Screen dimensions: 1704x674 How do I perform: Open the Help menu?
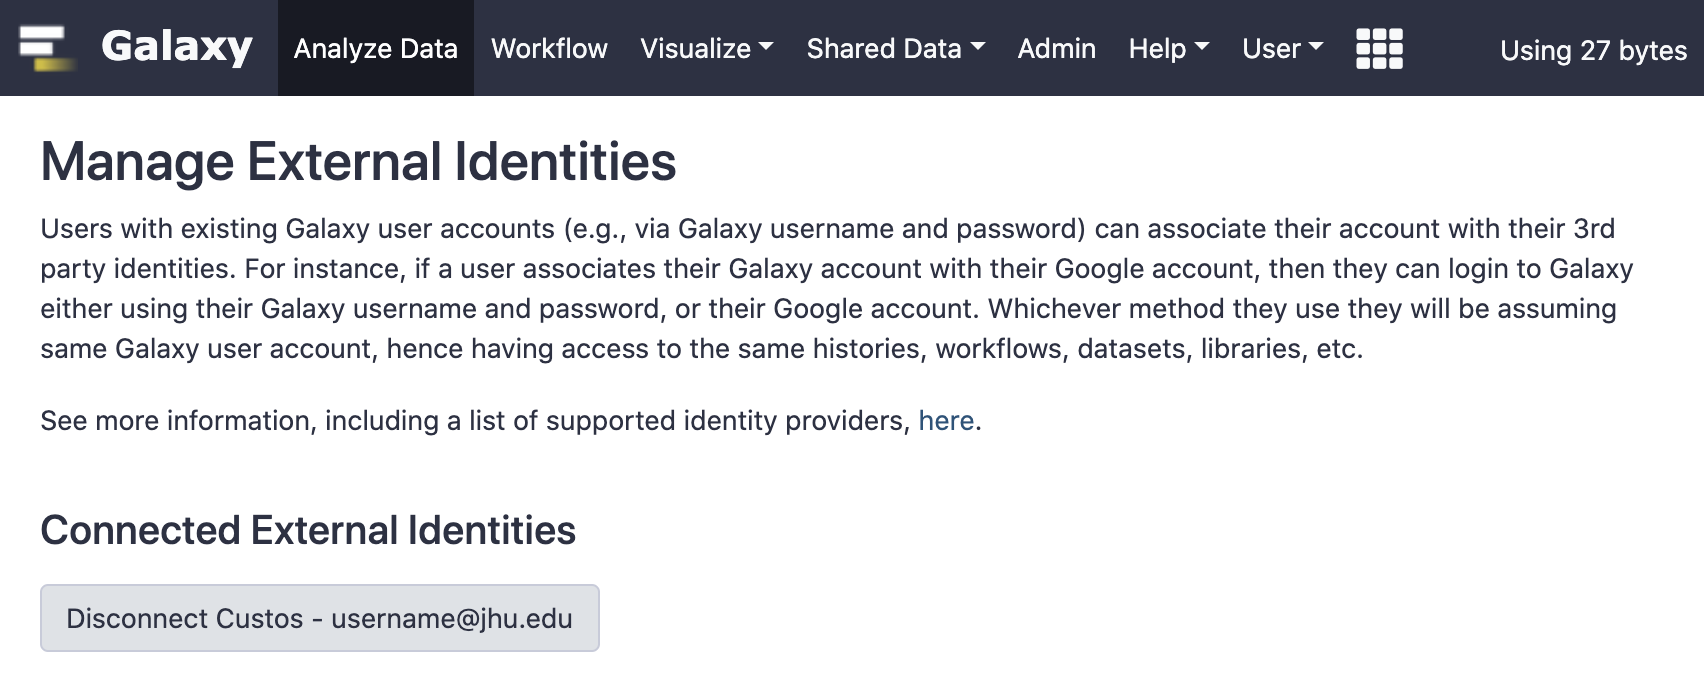(1169, 48)
